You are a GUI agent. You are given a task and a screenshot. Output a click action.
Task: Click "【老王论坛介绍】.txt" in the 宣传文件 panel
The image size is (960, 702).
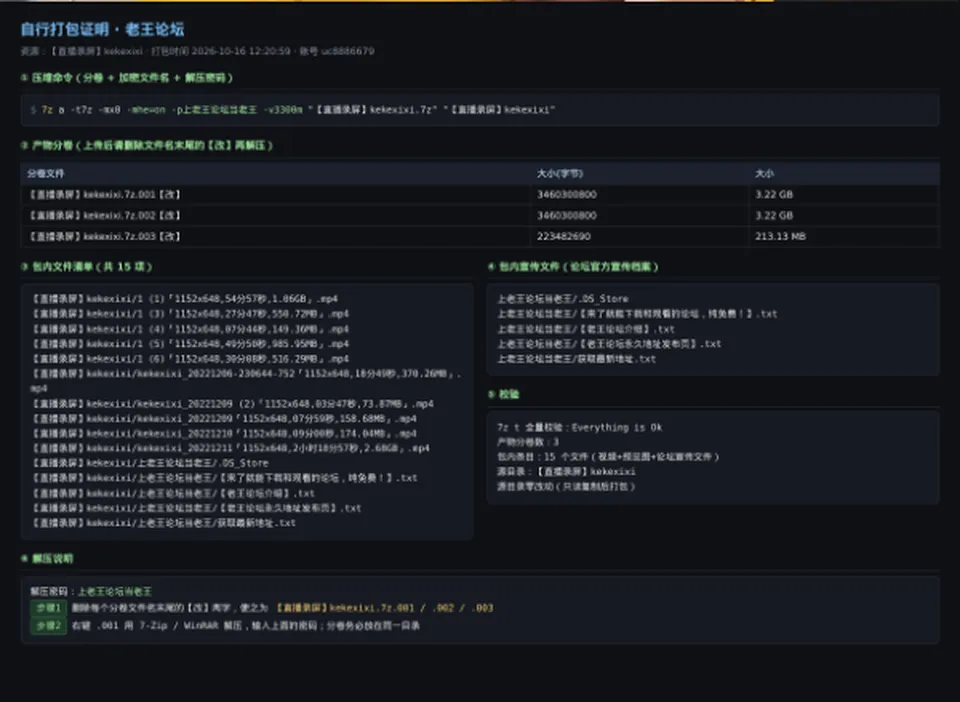[x=586, y=329]
